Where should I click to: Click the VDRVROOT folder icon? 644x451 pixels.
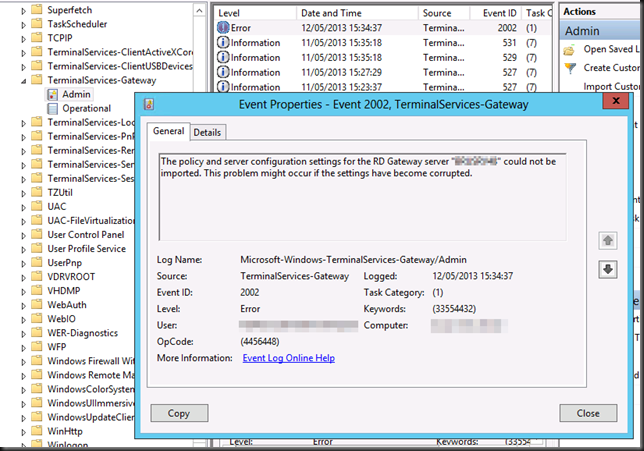(x=37, y=276)
